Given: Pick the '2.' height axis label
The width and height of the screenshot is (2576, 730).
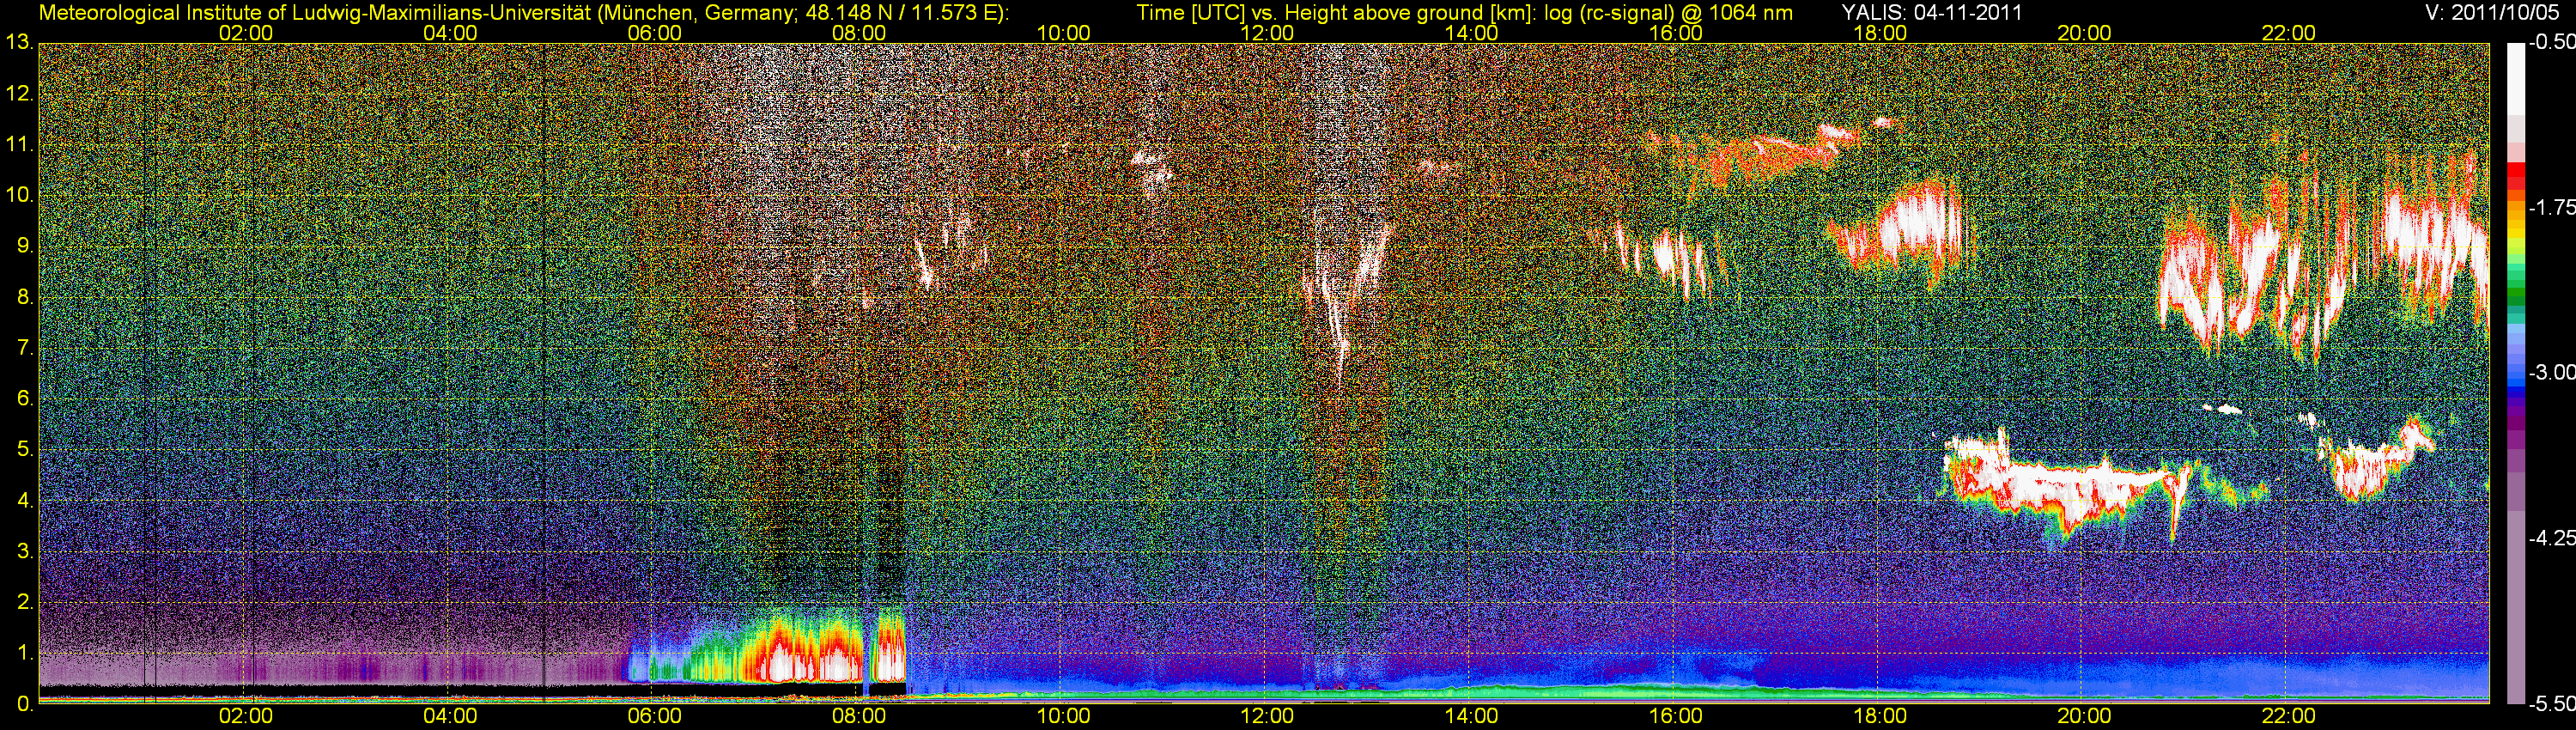Looking at the screenshot, I should (25, 602).
